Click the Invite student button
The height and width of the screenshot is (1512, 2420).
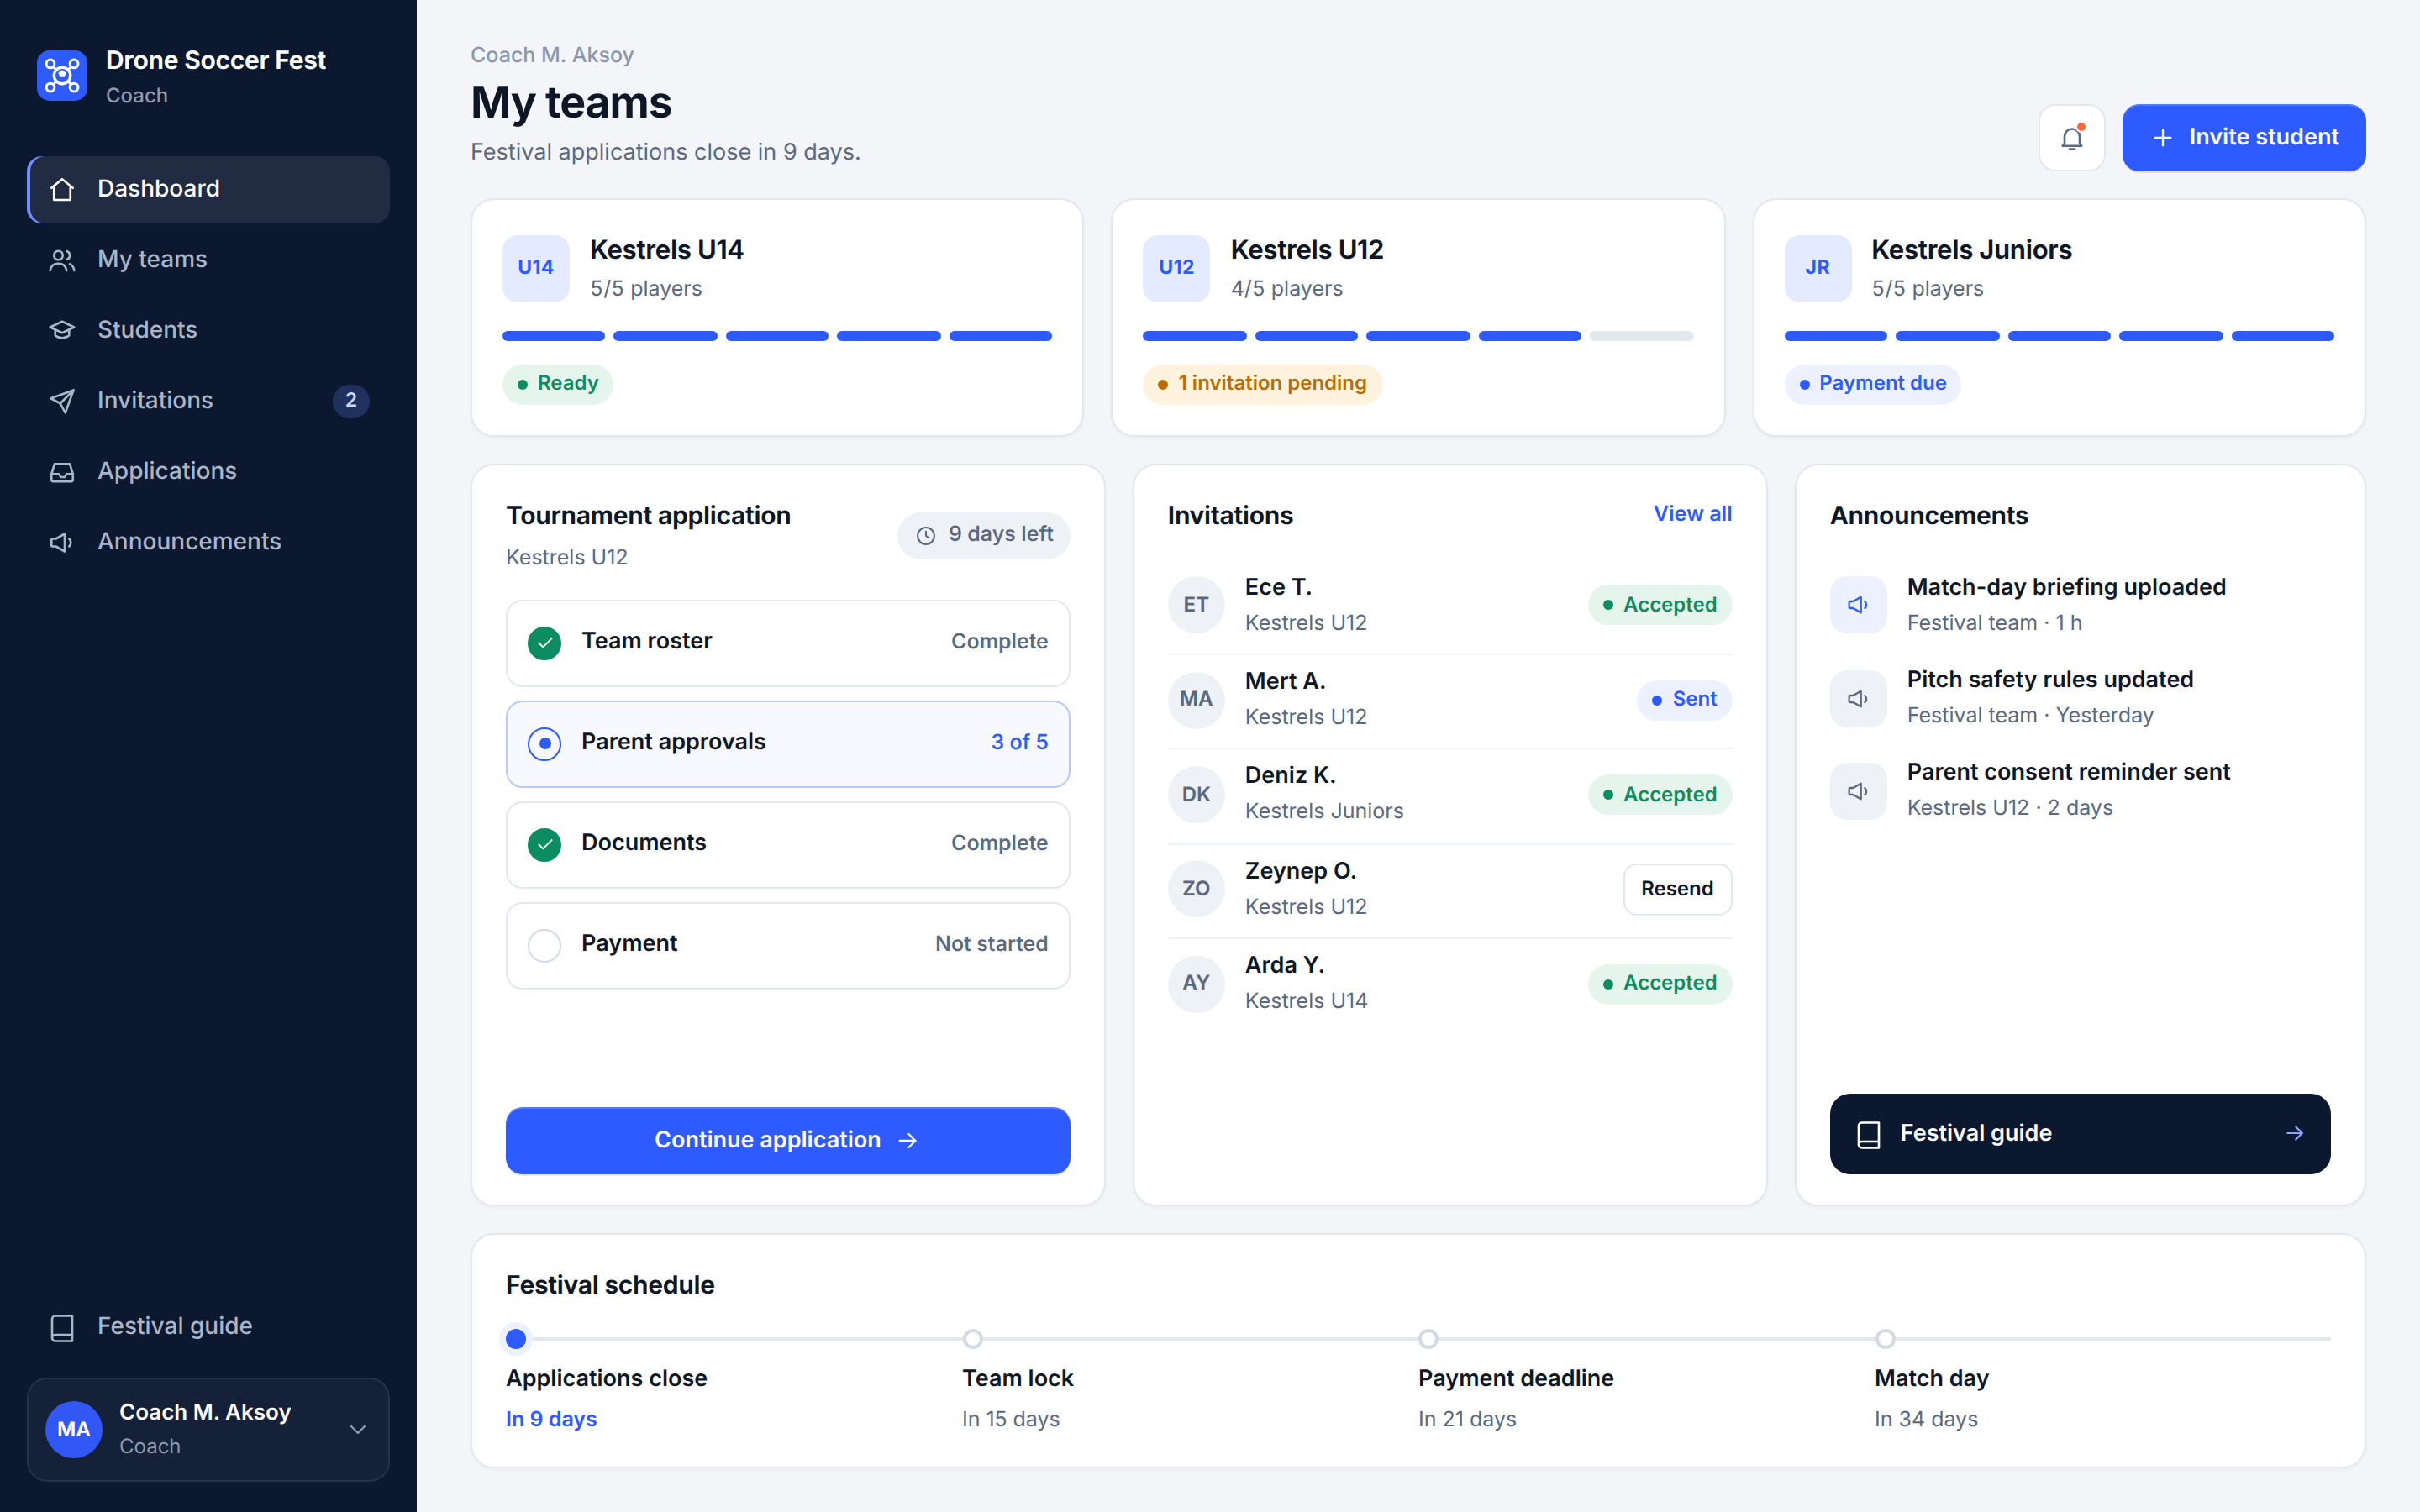(x=2243, y=138)
